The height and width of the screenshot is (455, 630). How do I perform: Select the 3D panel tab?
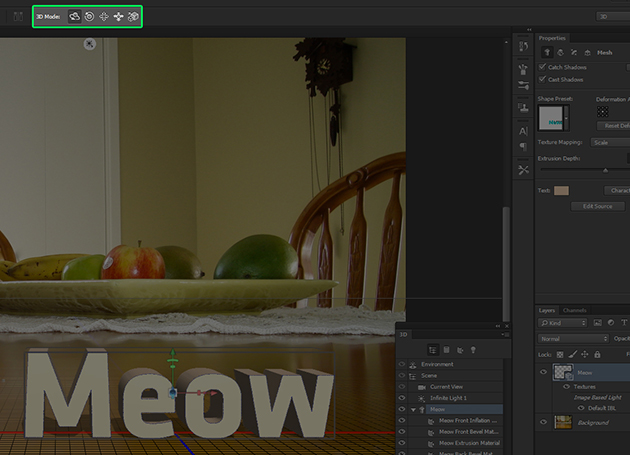pos(403,334)
